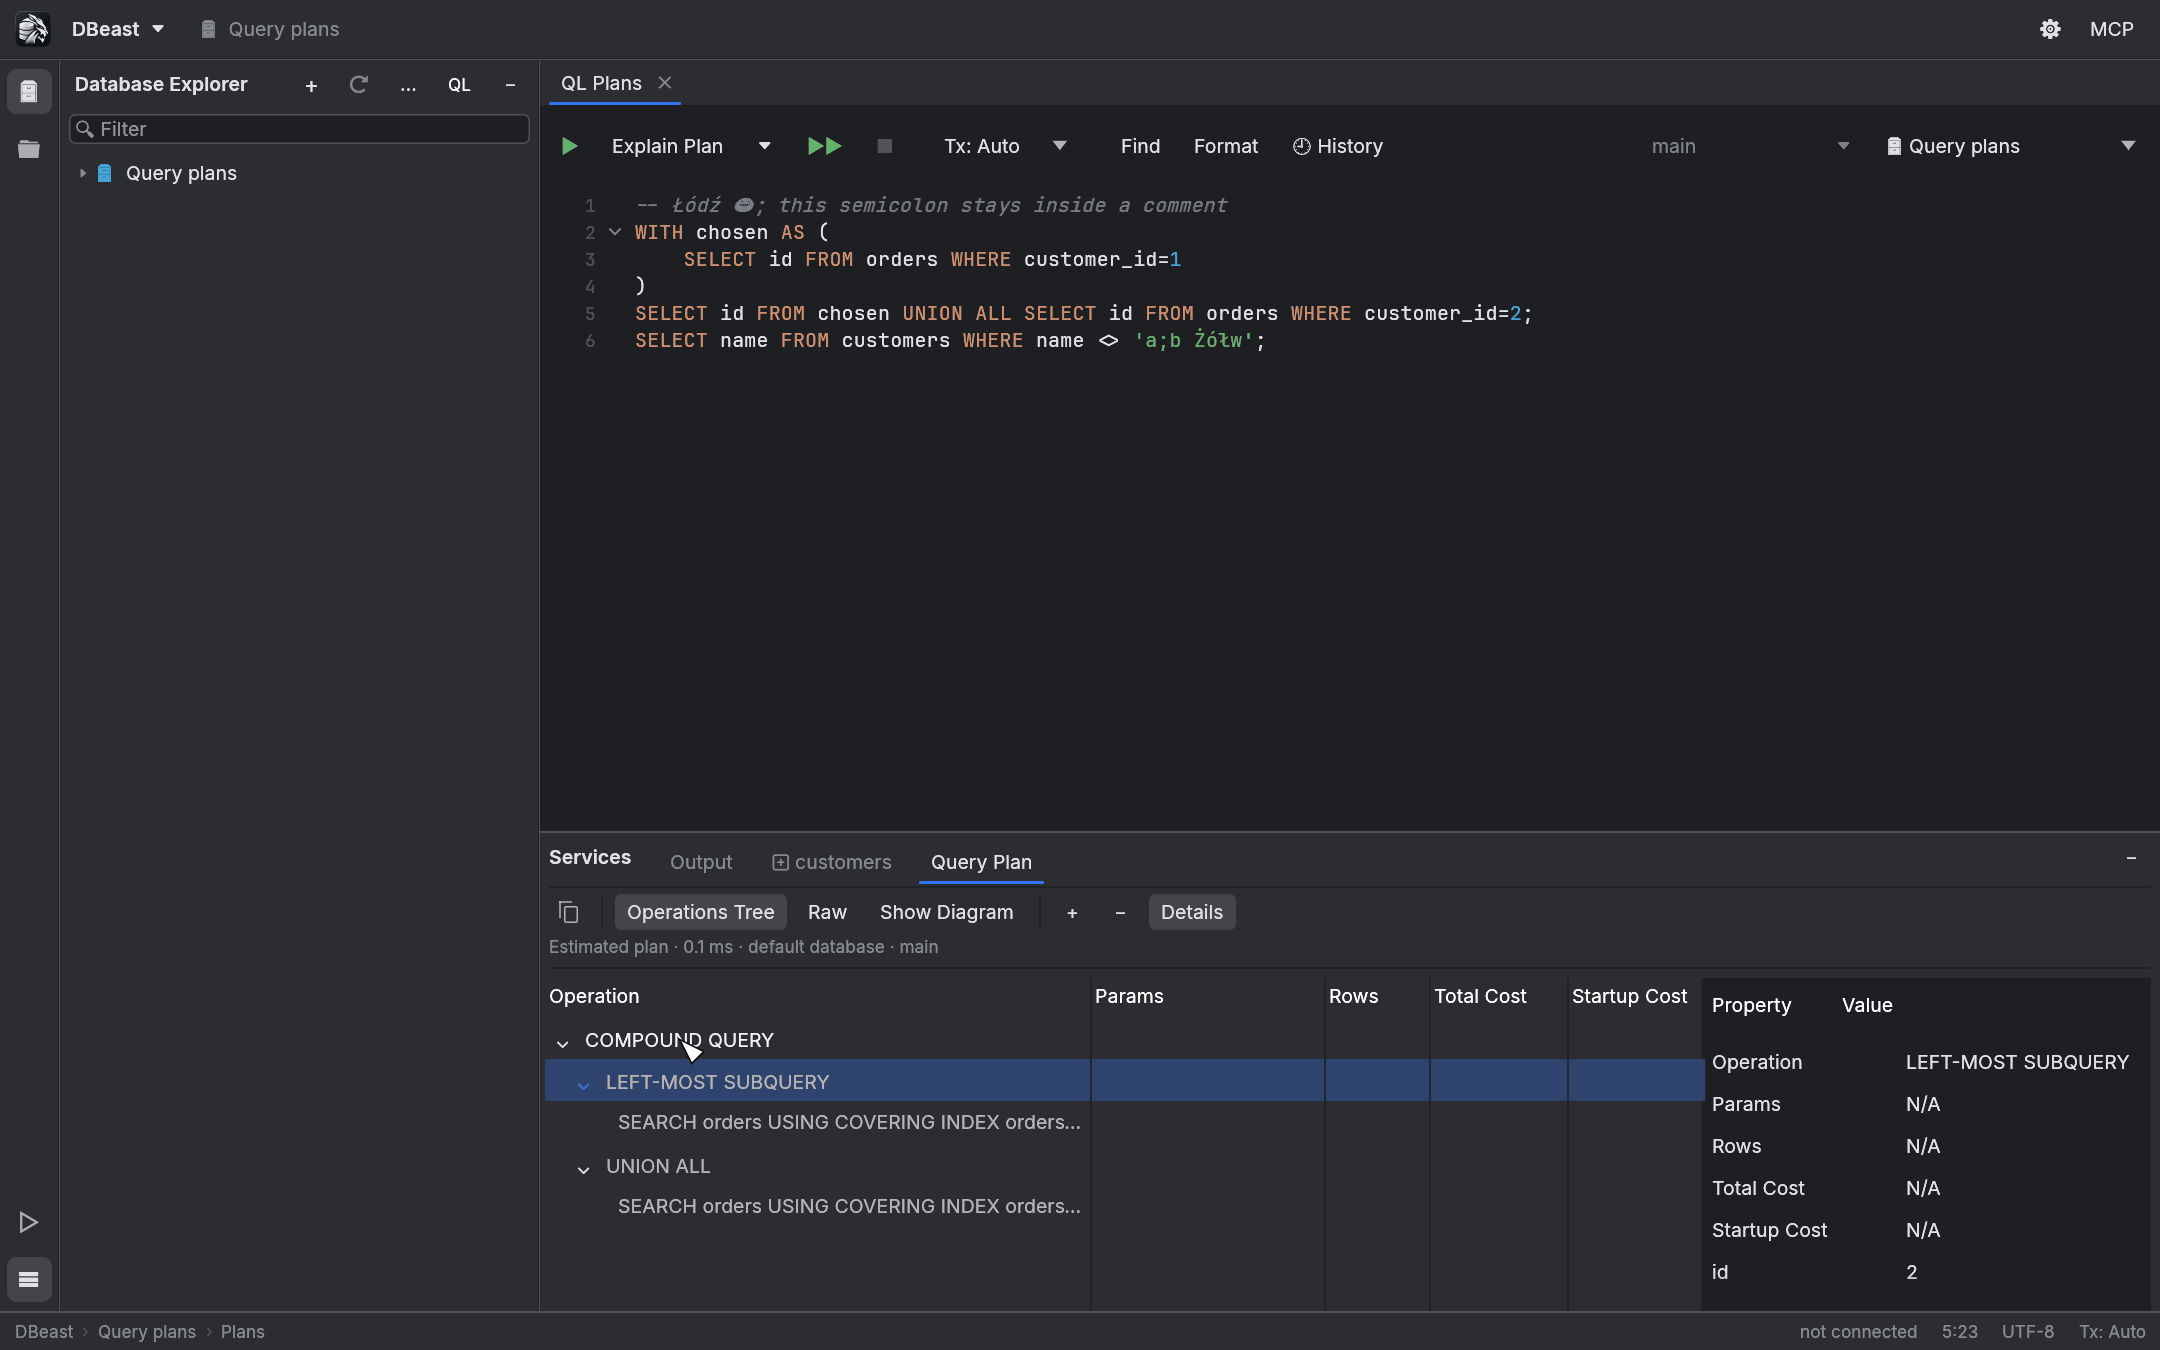2160x1350 pixels.
Task: Click the DBeast app logo icon
Action: pyautogui.click(x=32, y=29)
